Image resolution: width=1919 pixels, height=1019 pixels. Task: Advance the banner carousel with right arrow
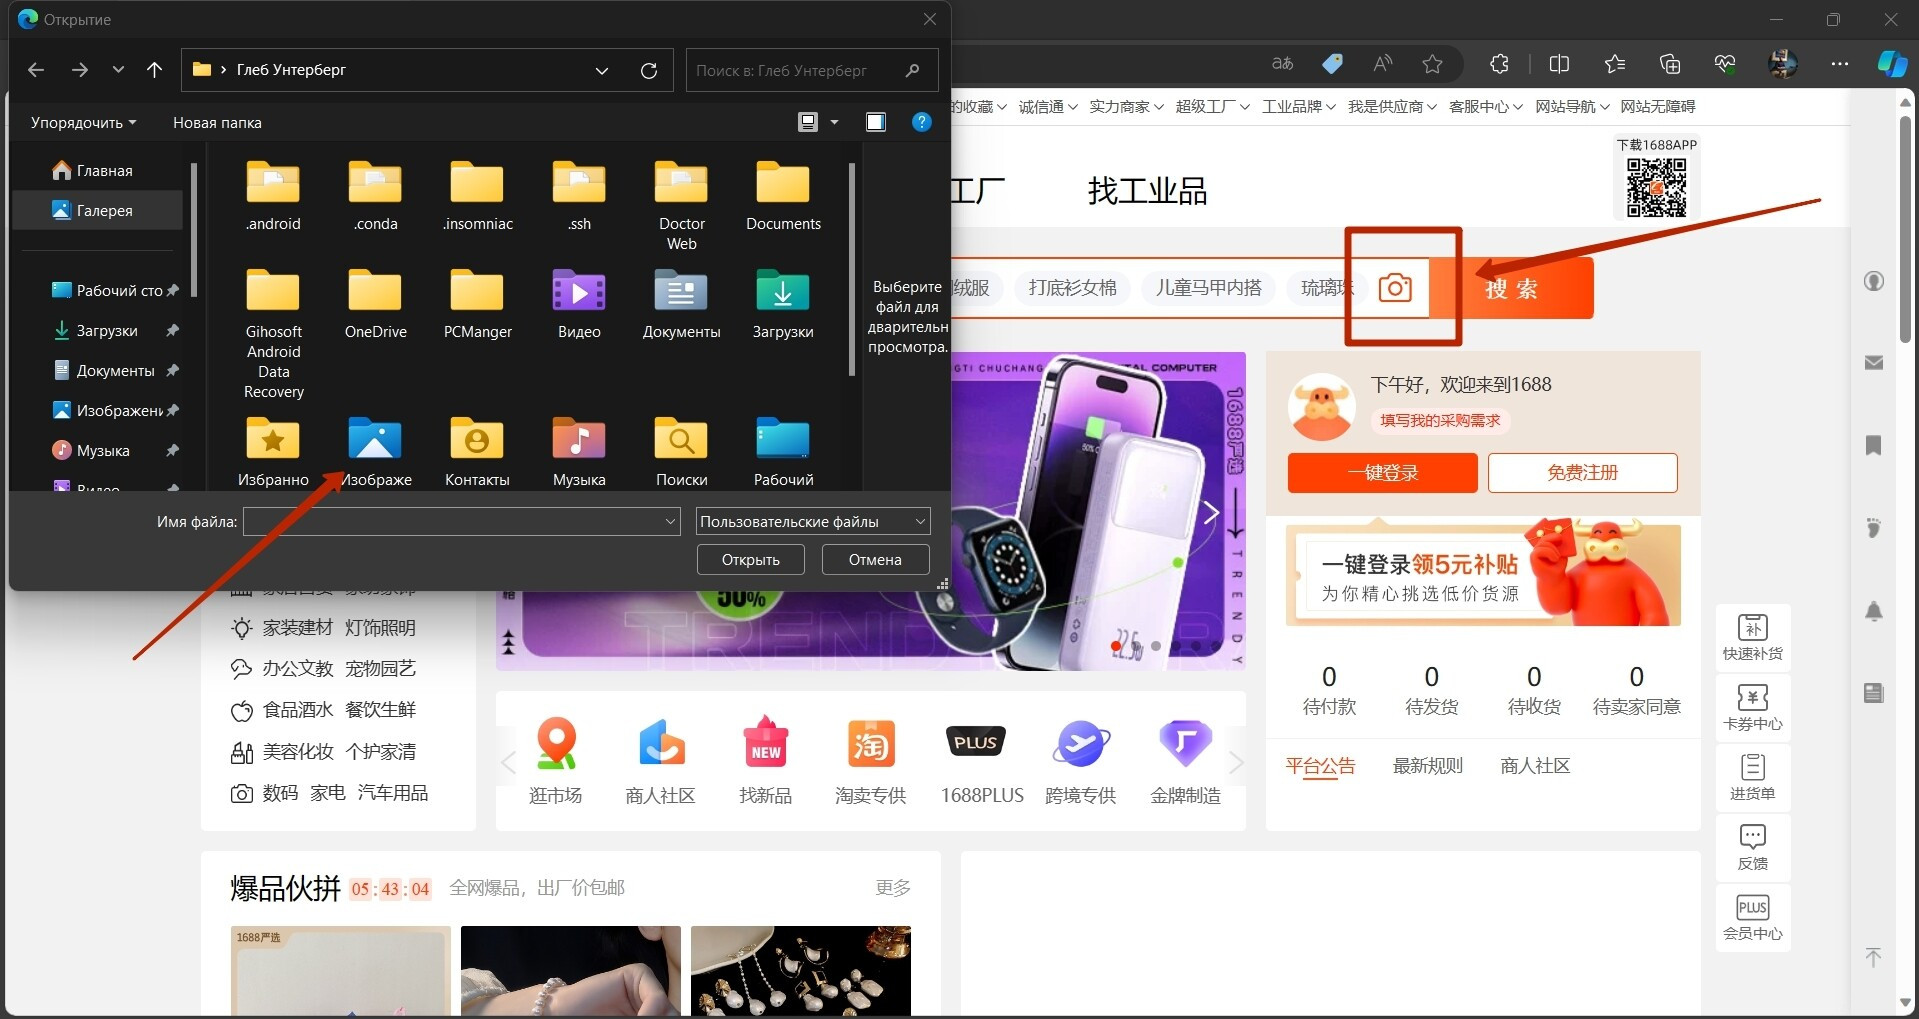tap(1211, 513)
